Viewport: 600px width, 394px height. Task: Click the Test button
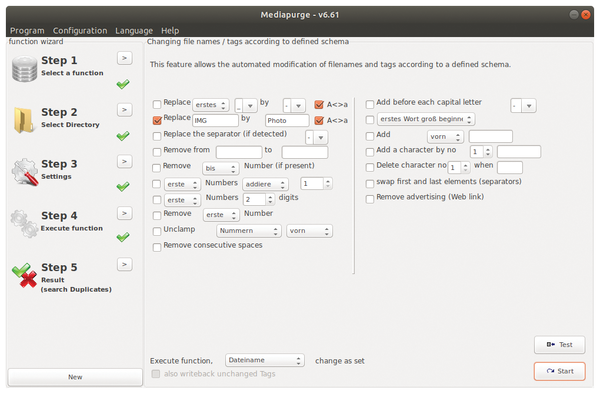[559, 345]
